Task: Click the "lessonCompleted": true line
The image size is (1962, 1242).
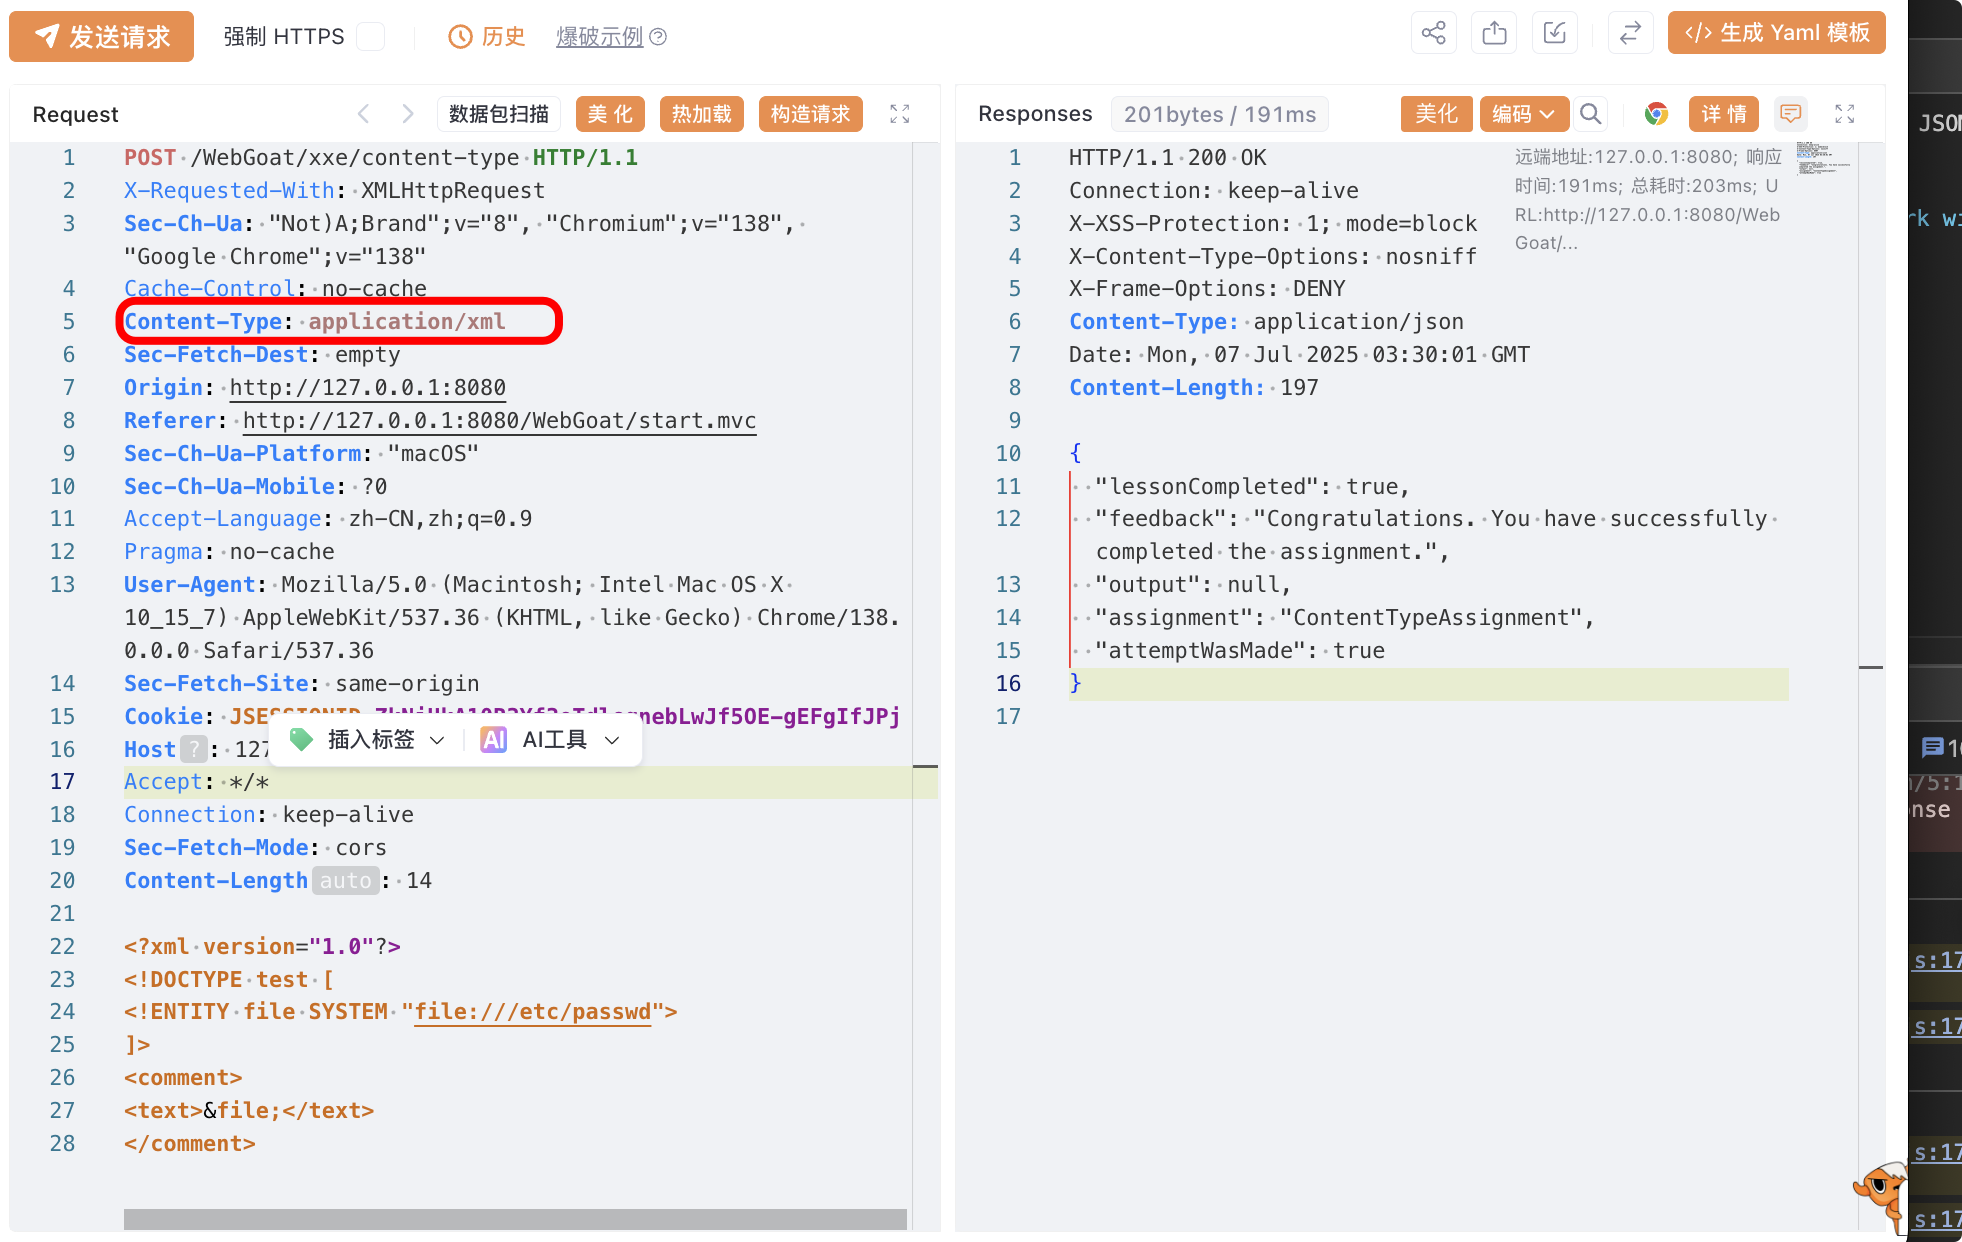Action: click(1252, 487)
